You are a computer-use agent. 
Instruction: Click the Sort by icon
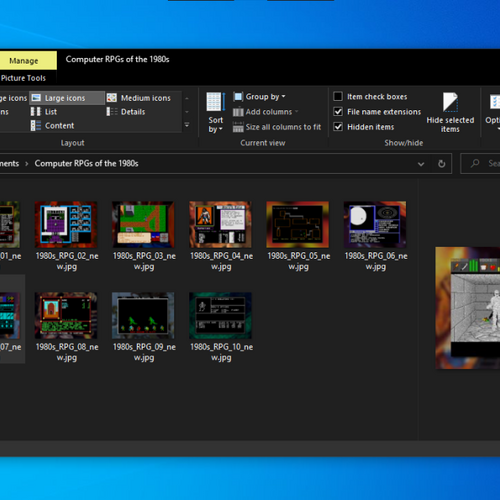216,102
